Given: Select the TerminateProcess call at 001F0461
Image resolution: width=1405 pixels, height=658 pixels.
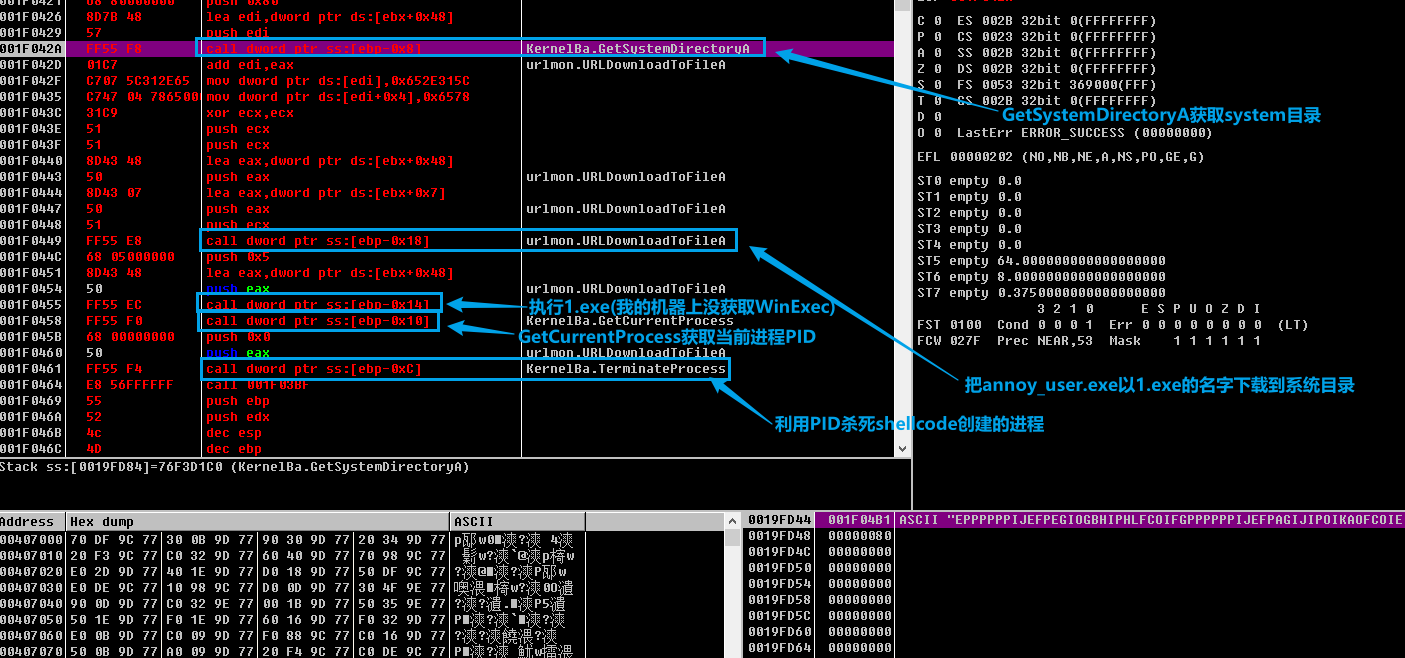Looking at the screenshot, I should click(300, 368).
